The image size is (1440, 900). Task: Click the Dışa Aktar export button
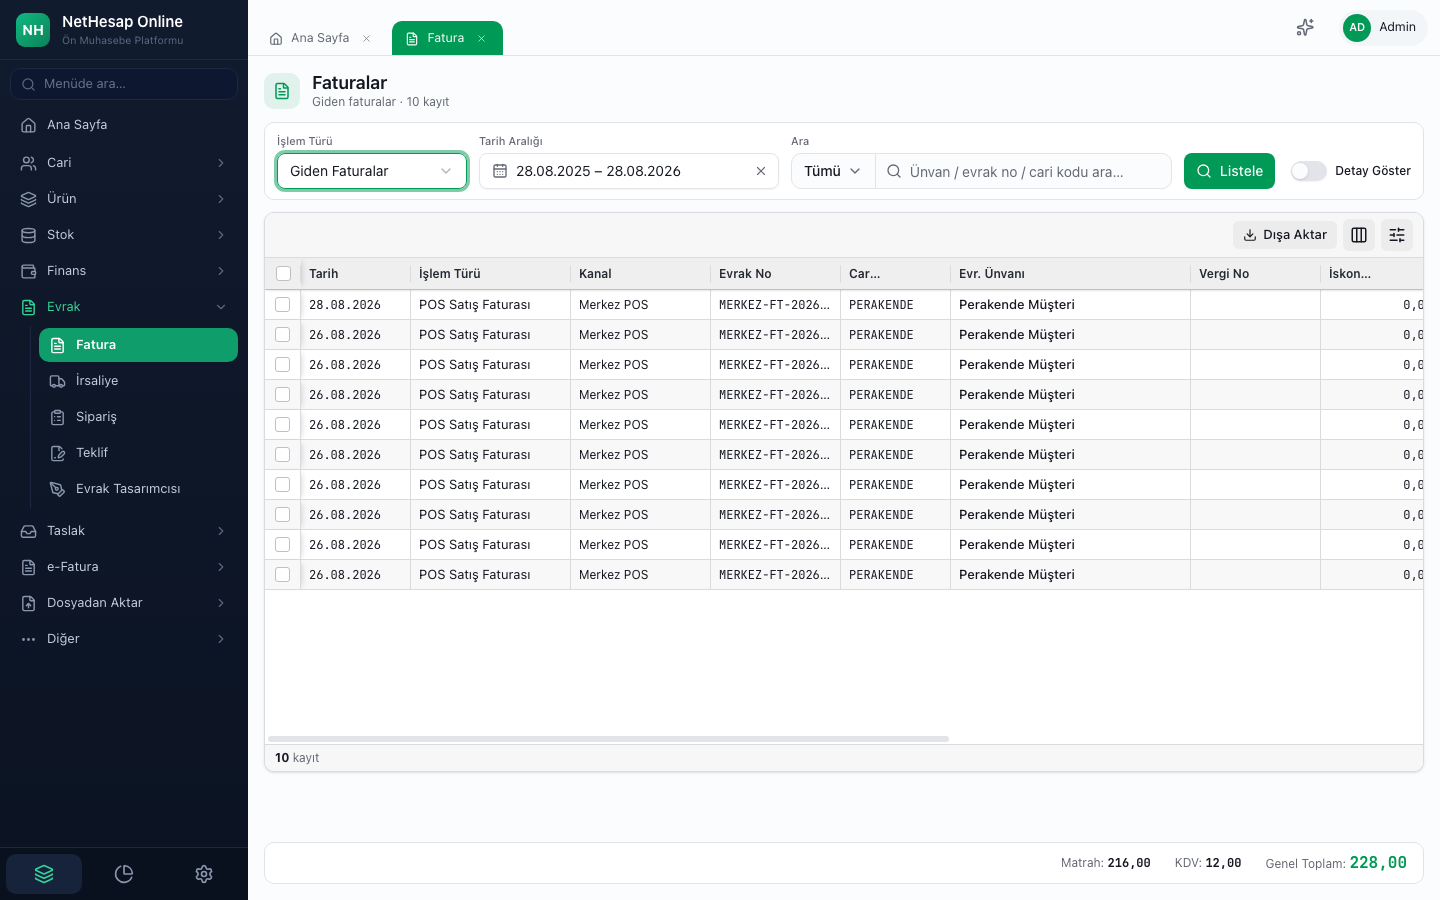tap(1285, 235)
